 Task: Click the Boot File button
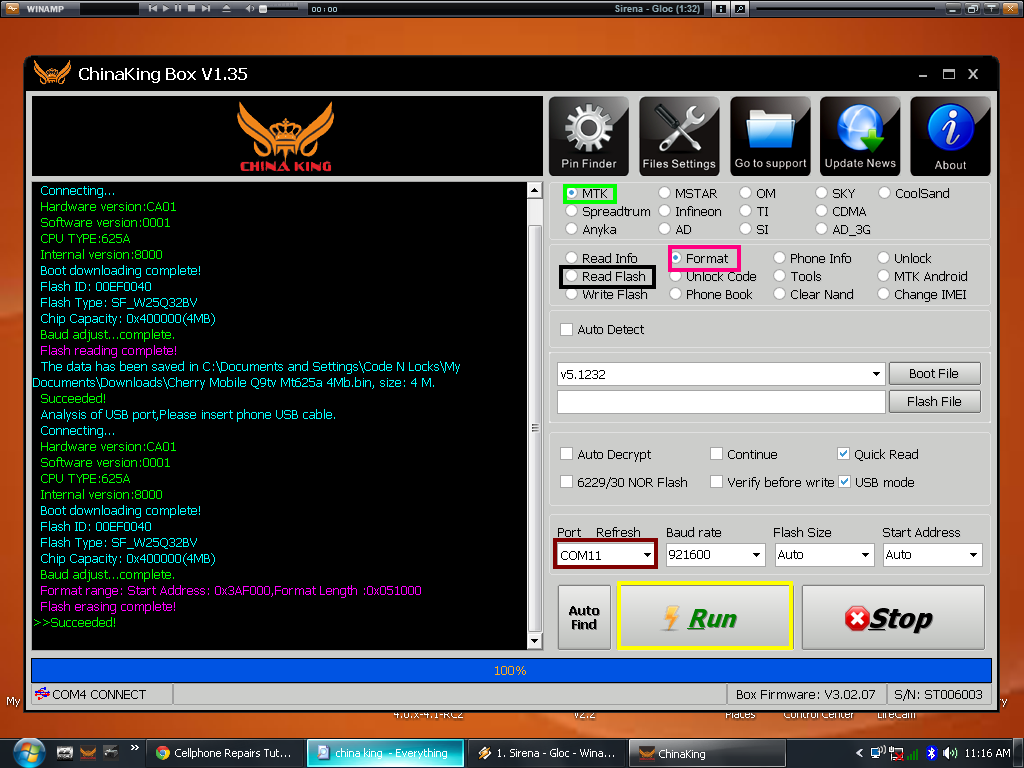pyautogui.click(x=935, y=374)
